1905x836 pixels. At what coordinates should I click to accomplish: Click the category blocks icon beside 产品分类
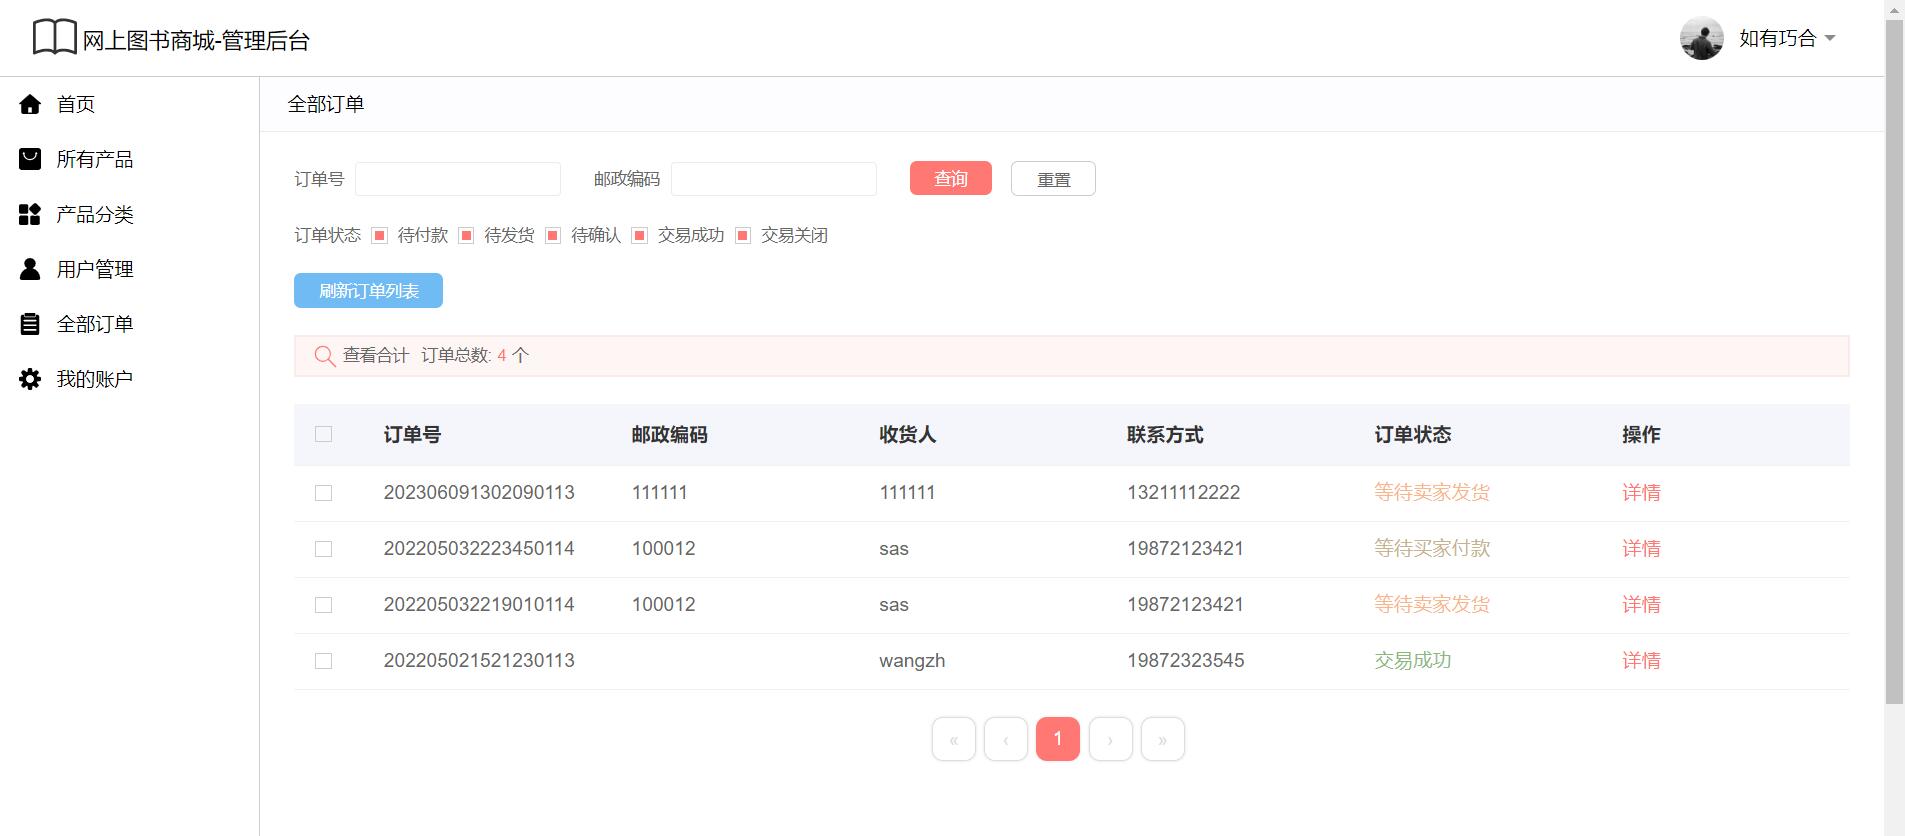pyautogui.click(x=30, y=214)
